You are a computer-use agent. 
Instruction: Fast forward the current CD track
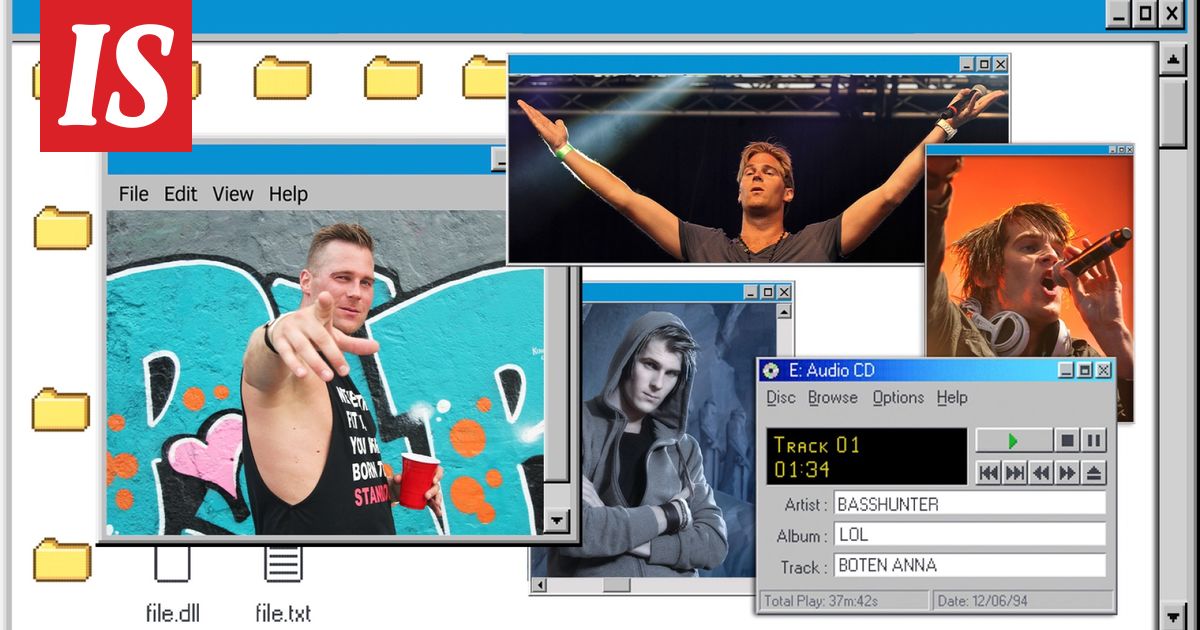(1067, 472)
